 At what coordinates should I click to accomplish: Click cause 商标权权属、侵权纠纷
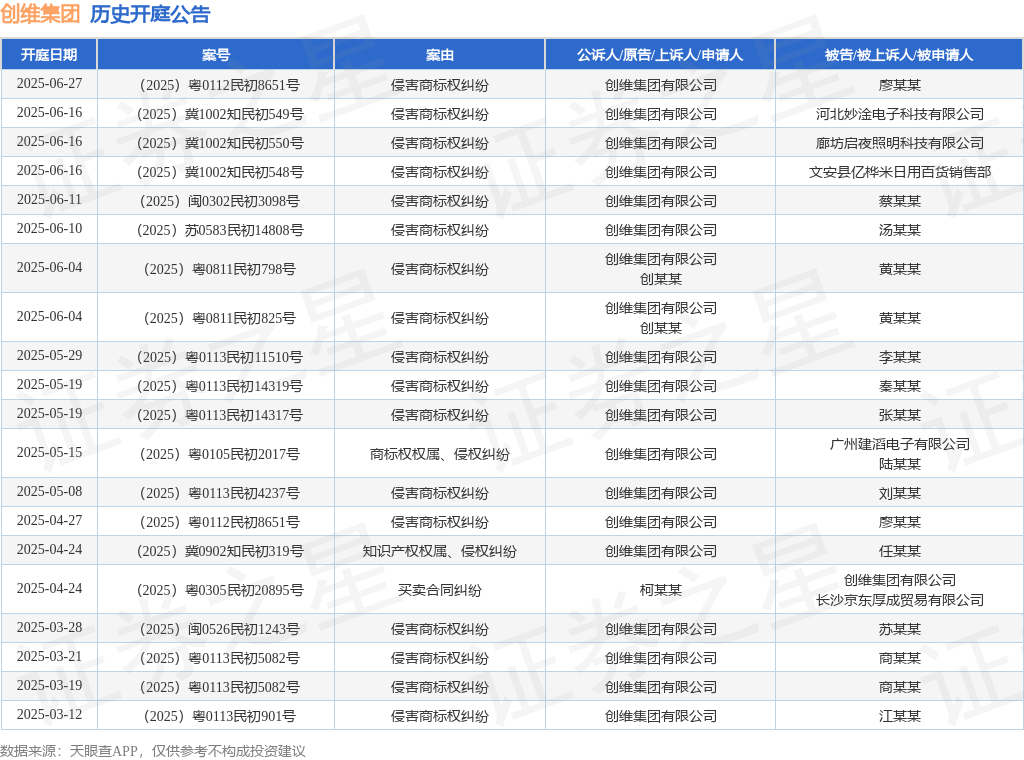(x=440, y=454)
